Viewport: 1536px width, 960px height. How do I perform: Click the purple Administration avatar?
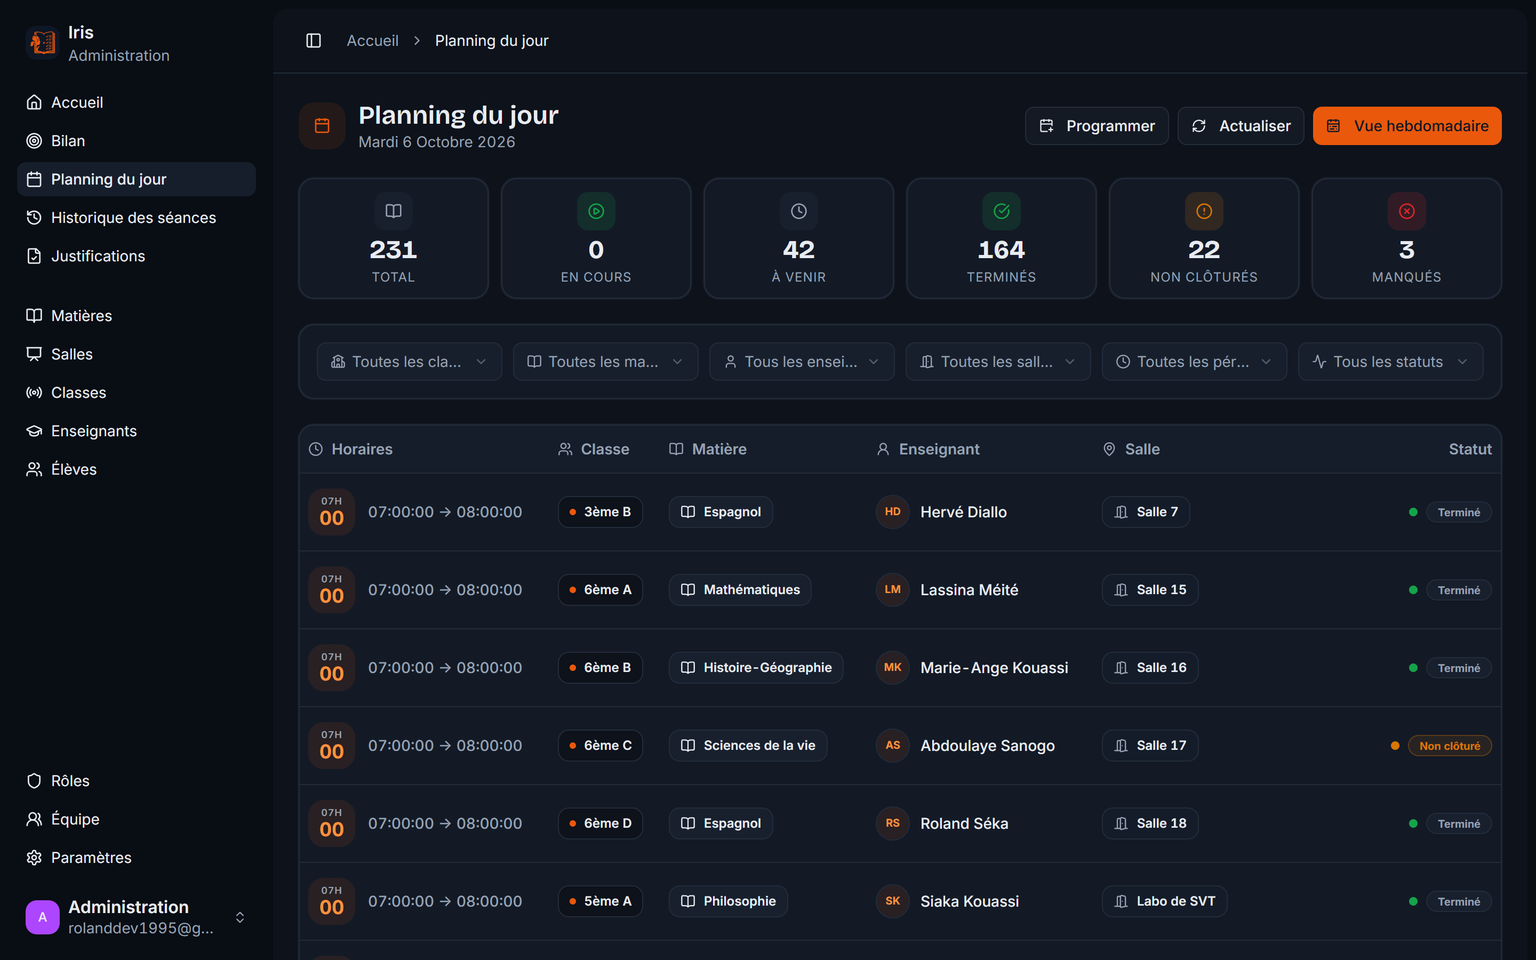coord(42,917)
